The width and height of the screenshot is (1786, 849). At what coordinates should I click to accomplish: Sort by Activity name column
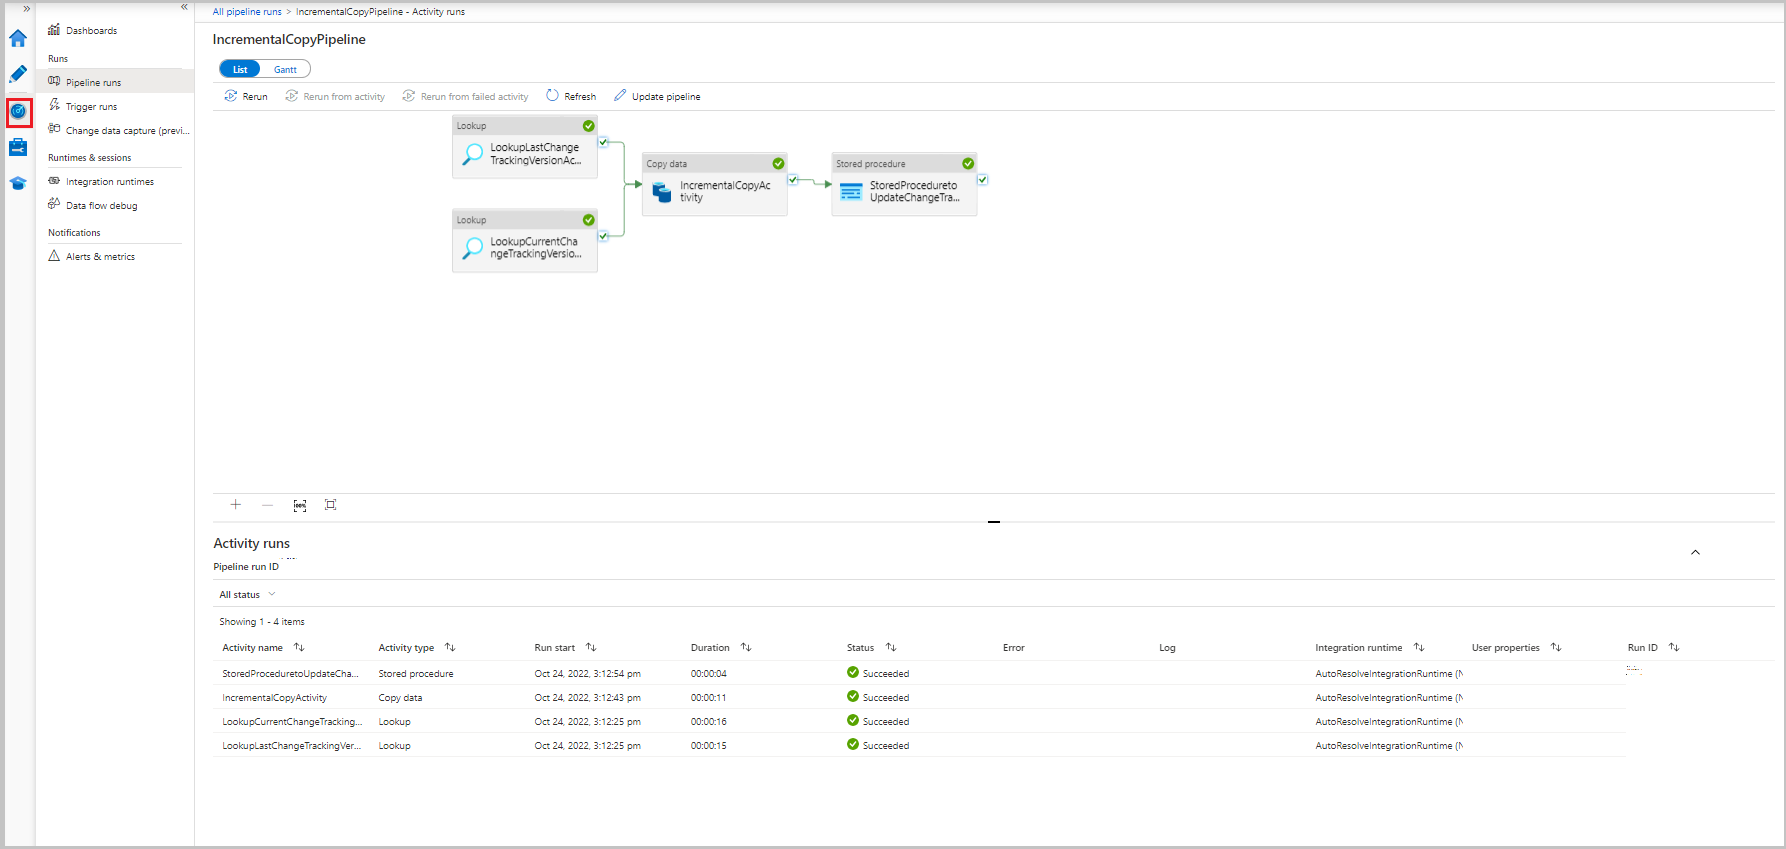click(299, 647)
